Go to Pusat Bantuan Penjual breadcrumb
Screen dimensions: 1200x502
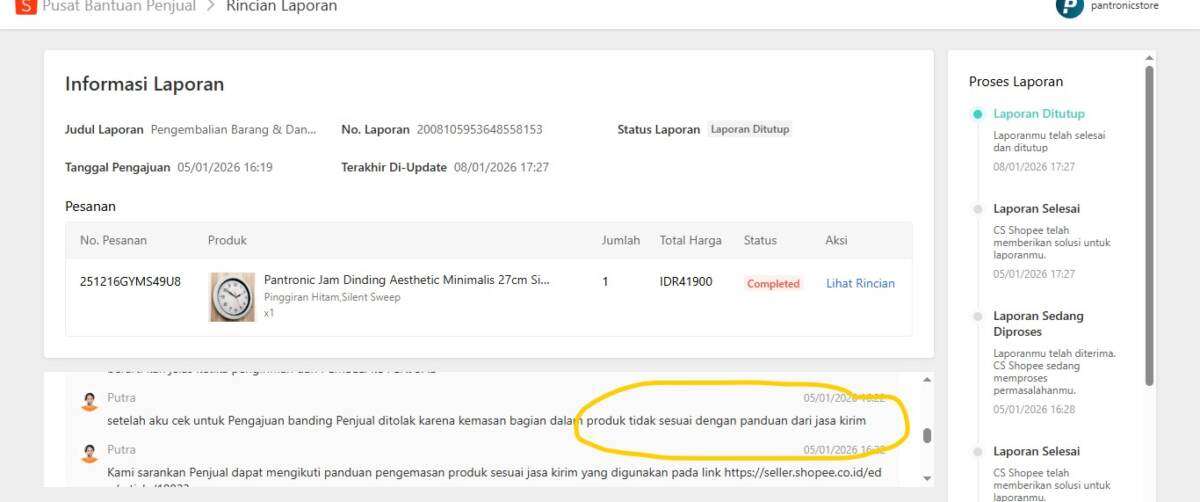pos(119,6)
